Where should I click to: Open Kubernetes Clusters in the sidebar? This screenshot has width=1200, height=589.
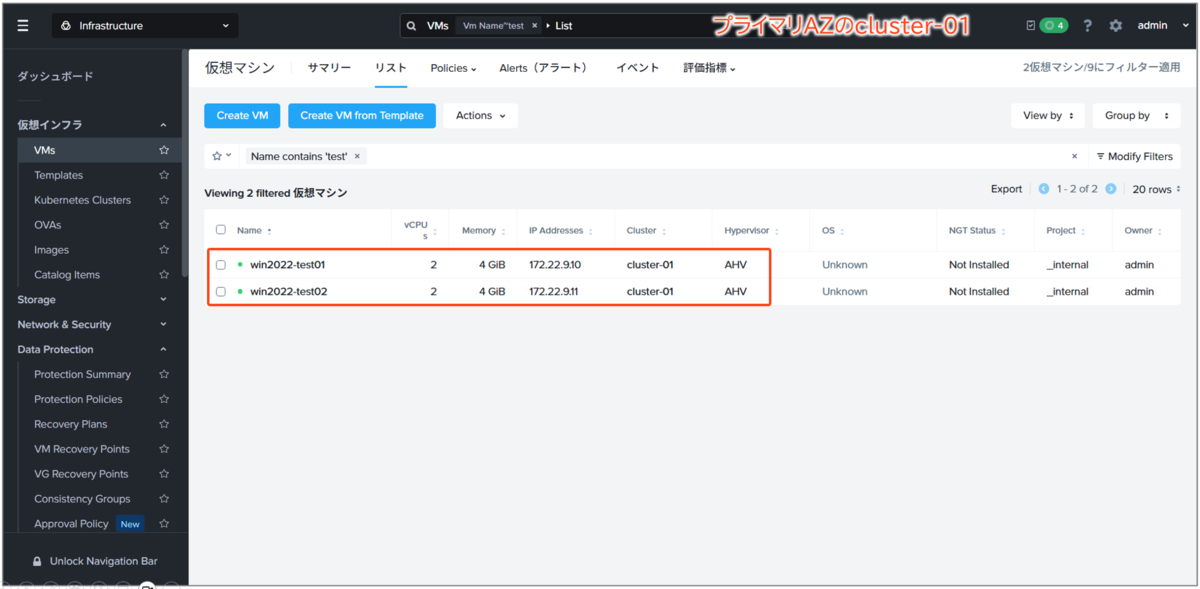[x=82, y=200]
